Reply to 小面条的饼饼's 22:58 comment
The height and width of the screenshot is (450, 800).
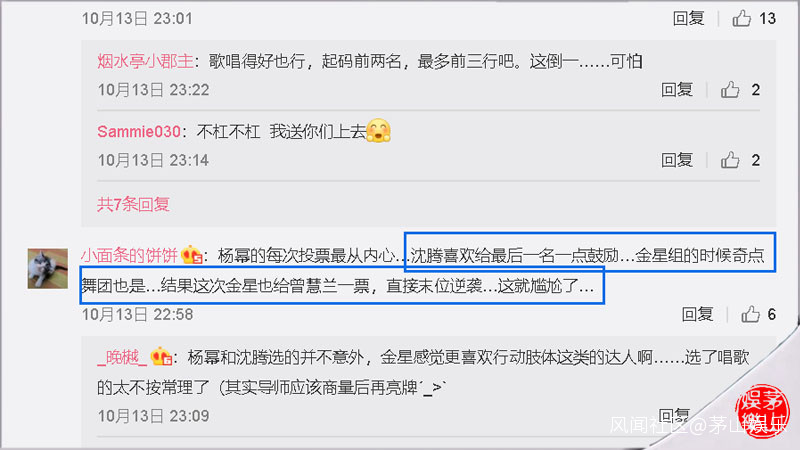pos(697,314)
